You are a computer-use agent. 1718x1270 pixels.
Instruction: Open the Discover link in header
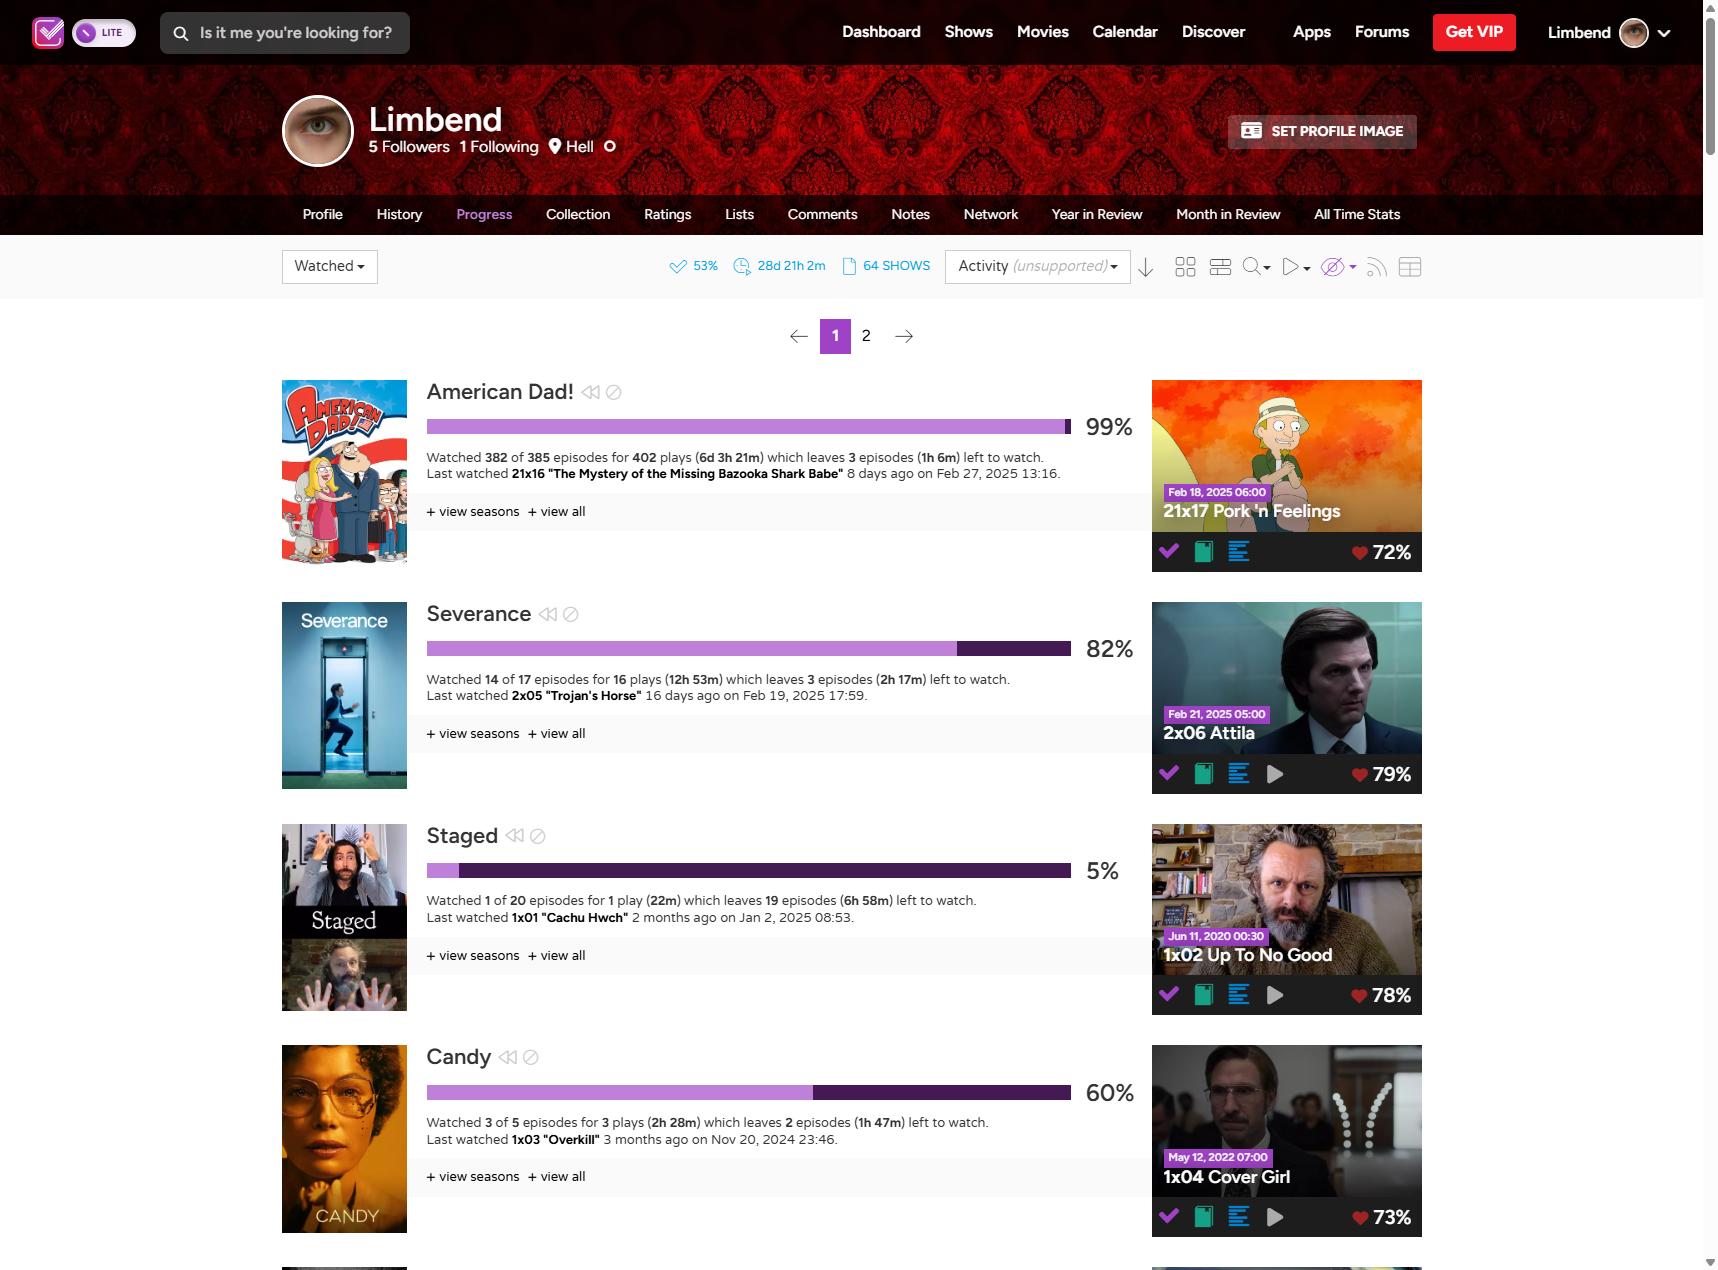click(1213, 32)
